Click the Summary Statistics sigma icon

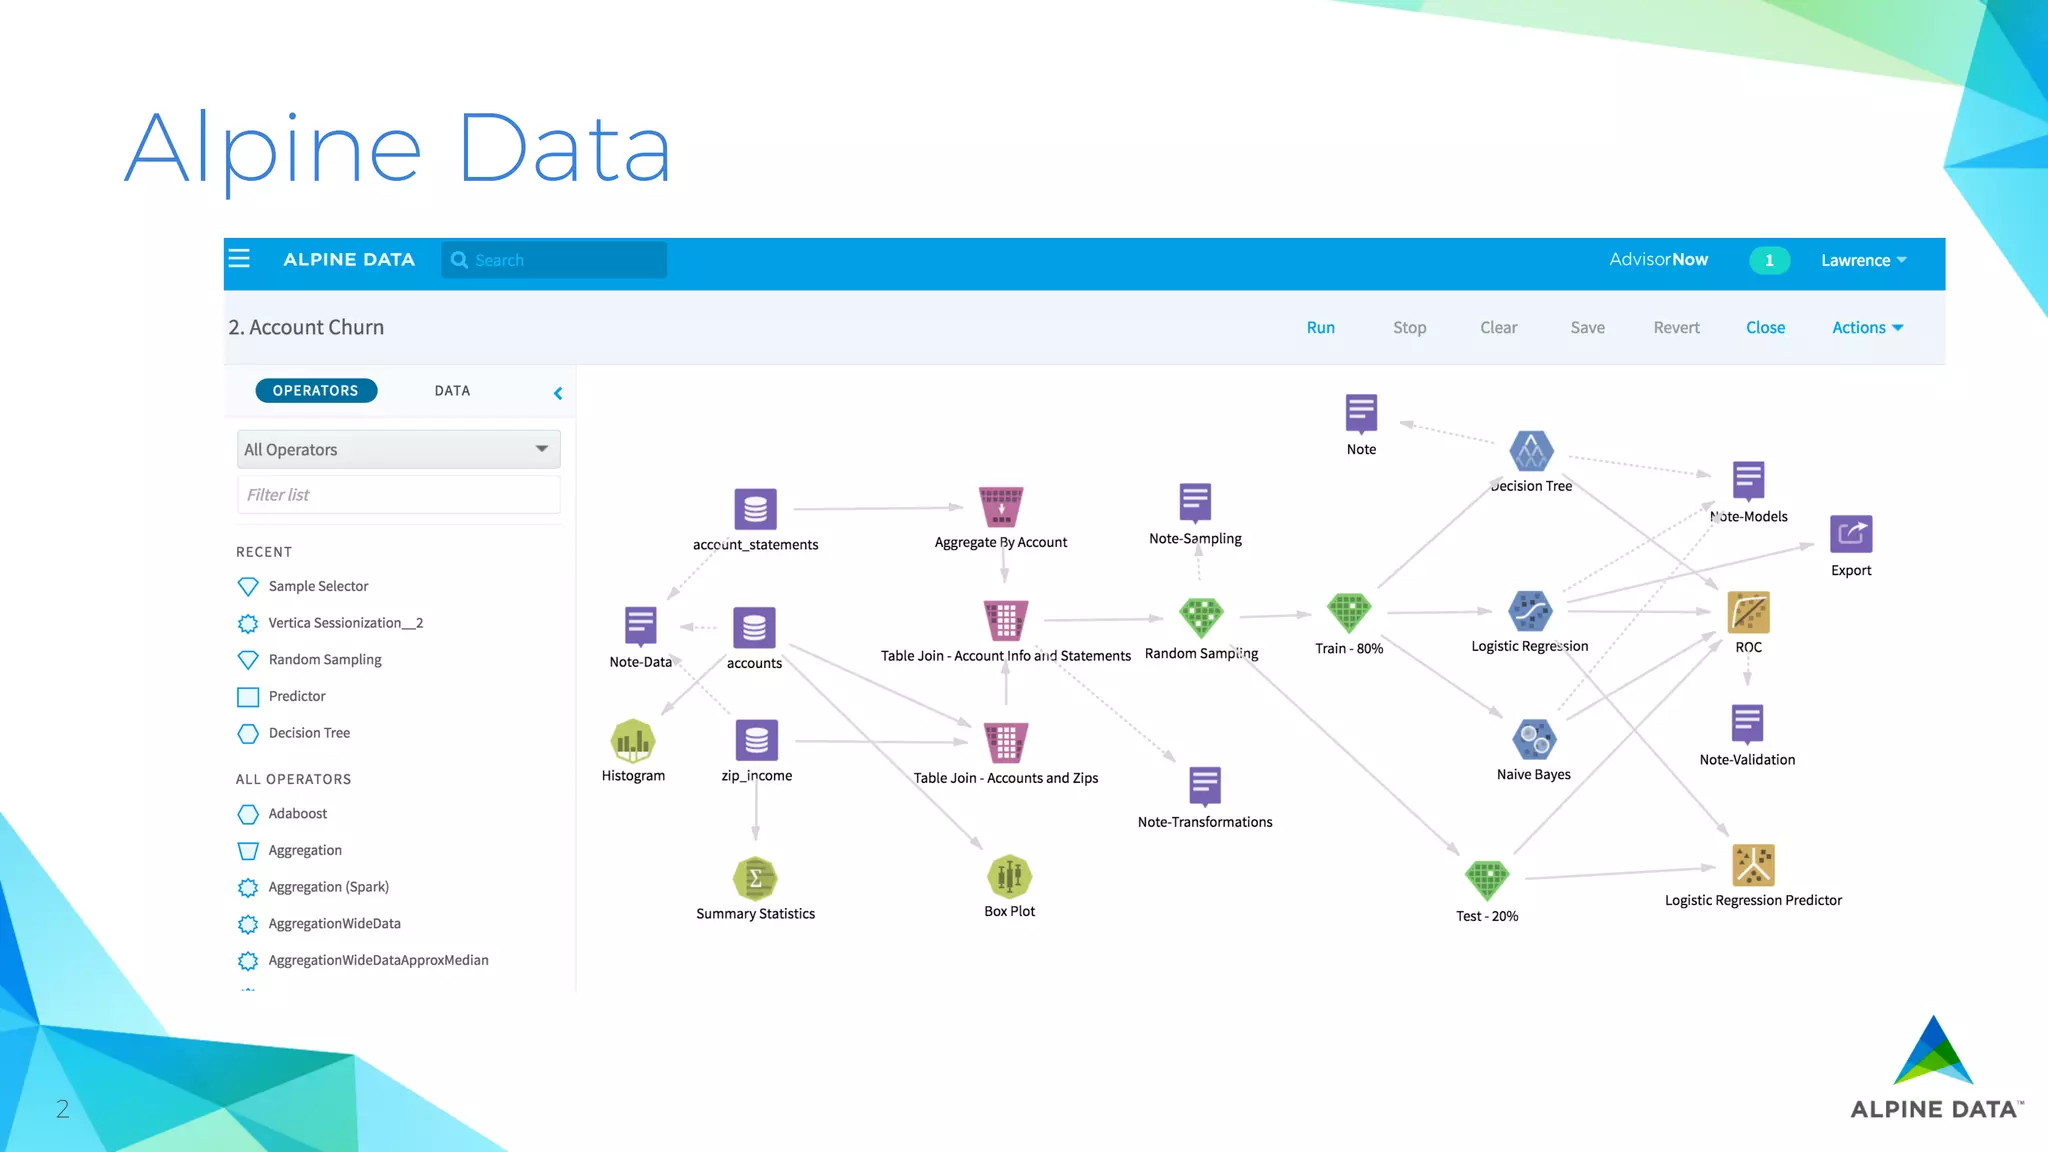click(x=755, y=879)
